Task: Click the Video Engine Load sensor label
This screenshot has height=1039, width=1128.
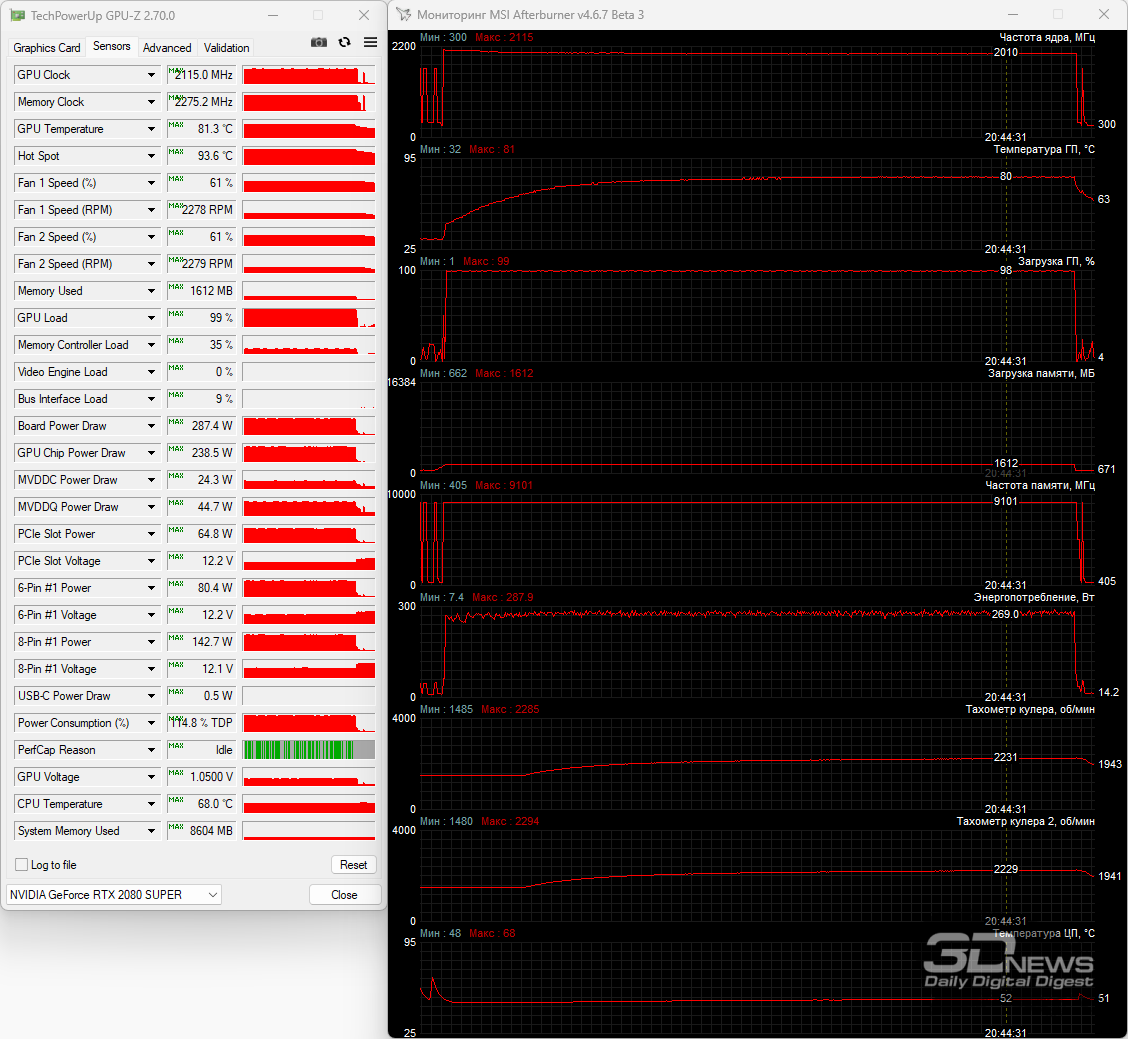Action: pyautogui.click(x=63, y=372)
